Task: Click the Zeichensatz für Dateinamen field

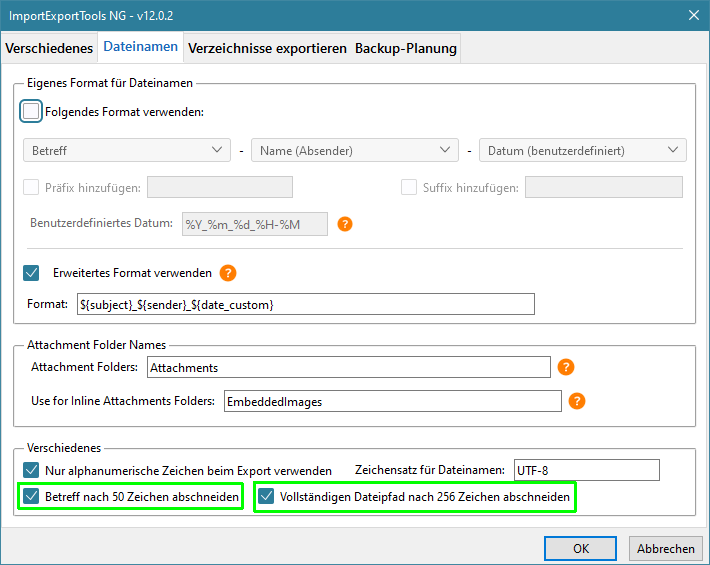Action: [x=586, y=470]
